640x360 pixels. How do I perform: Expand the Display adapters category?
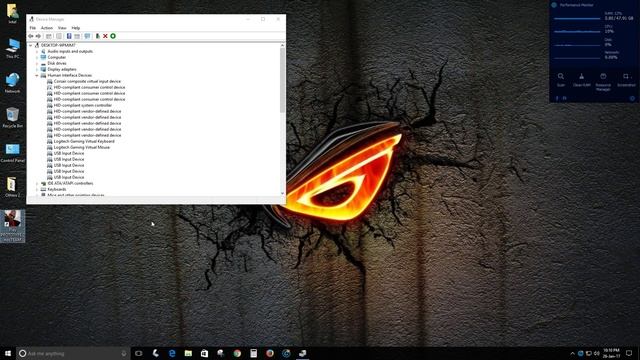(x=37, y=69)
